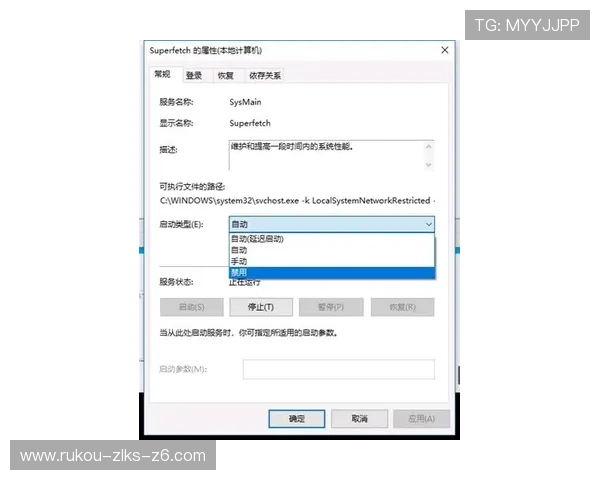Switch to the 常规 tab
The height and width of the screenshot is (480, 600).
(x=162, y=74)
